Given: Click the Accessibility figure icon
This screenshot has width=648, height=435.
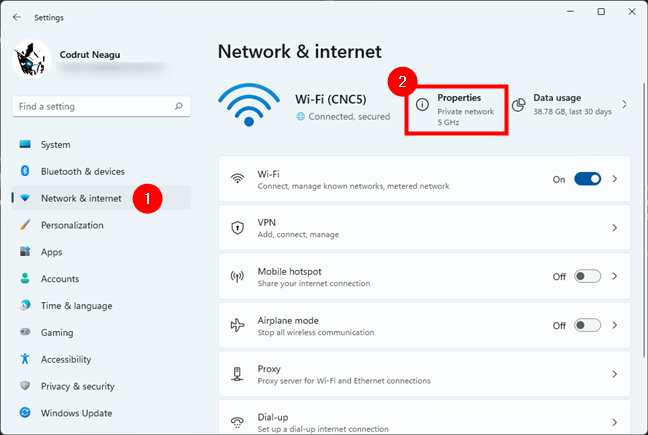Looking at the screenshot, I should [x=25, y=359].
